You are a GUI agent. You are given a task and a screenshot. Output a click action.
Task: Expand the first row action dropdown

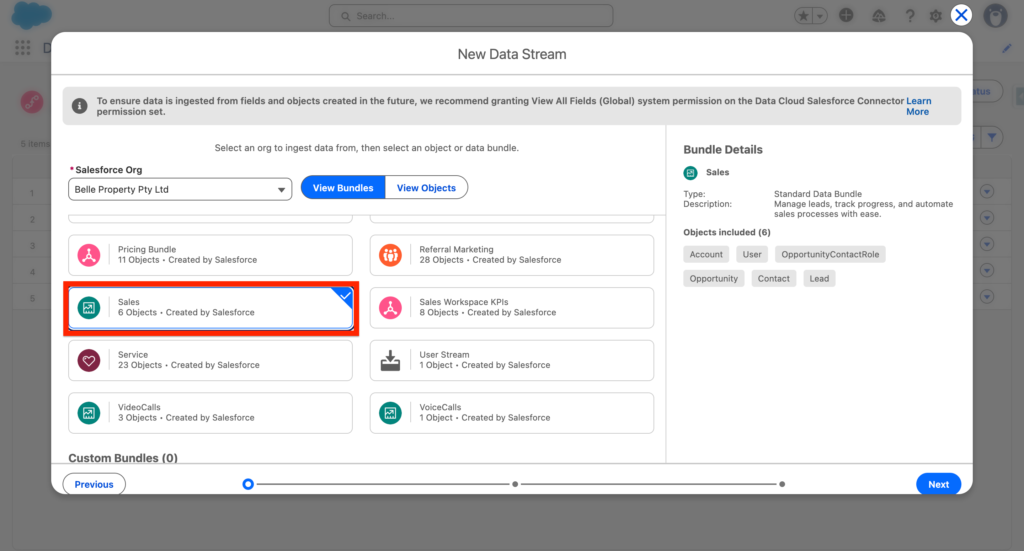[987, 192]
